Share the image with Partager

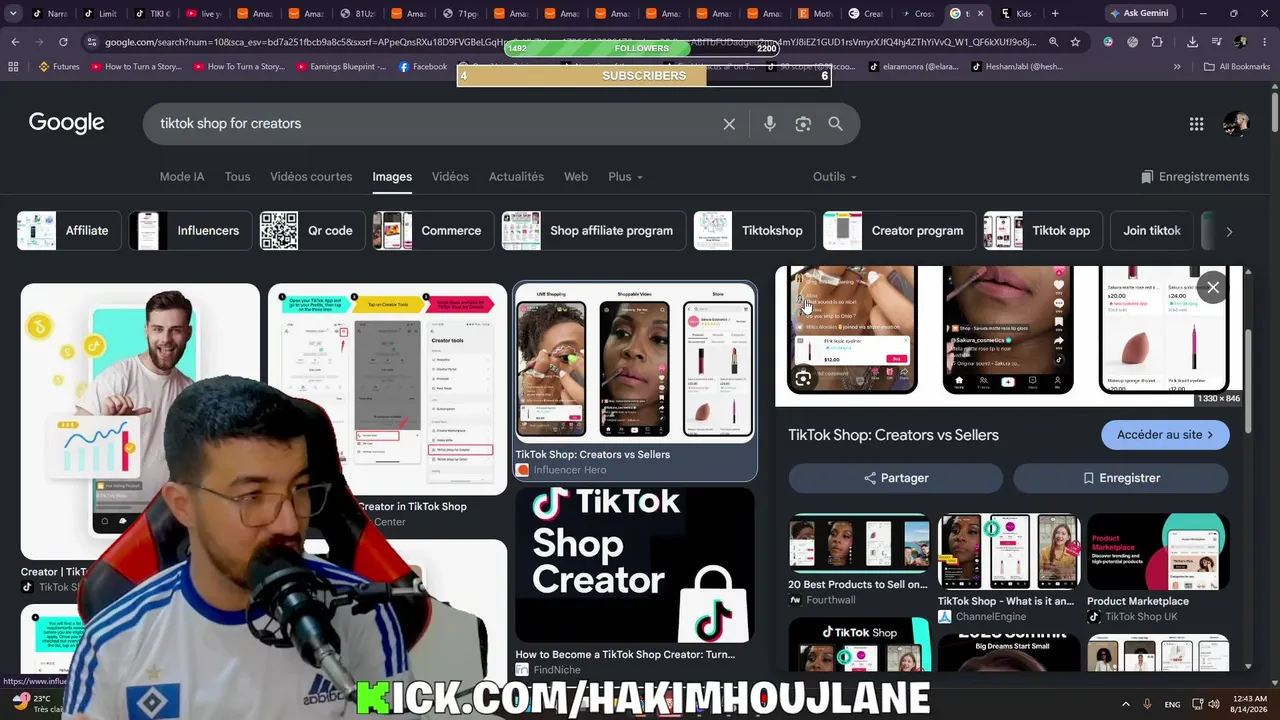tap(896, 478)
